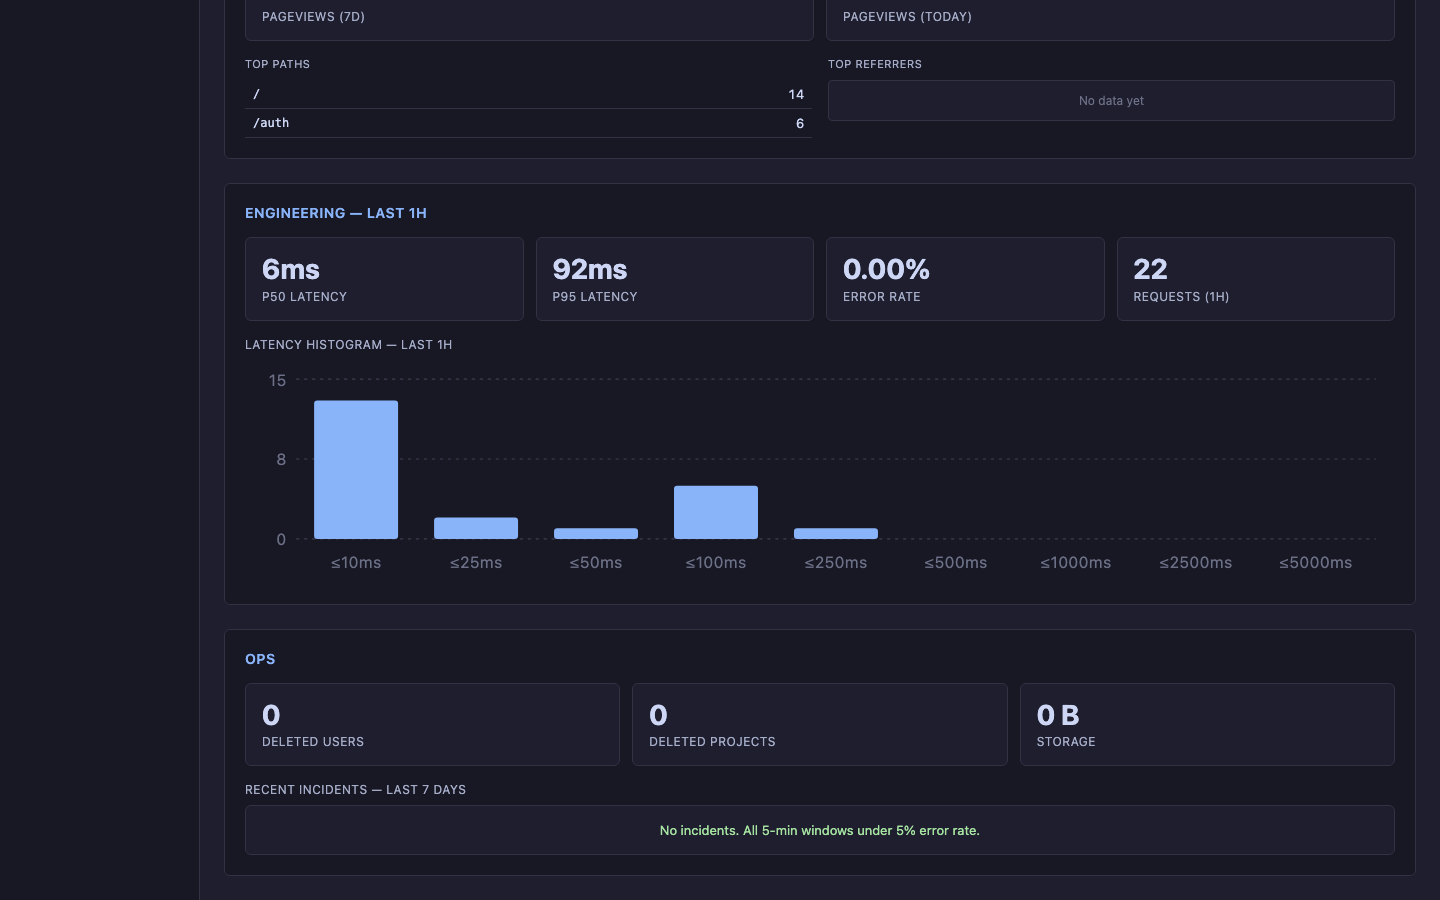
Task: Click the Pageviews (Today) card
Action: 1110,18
